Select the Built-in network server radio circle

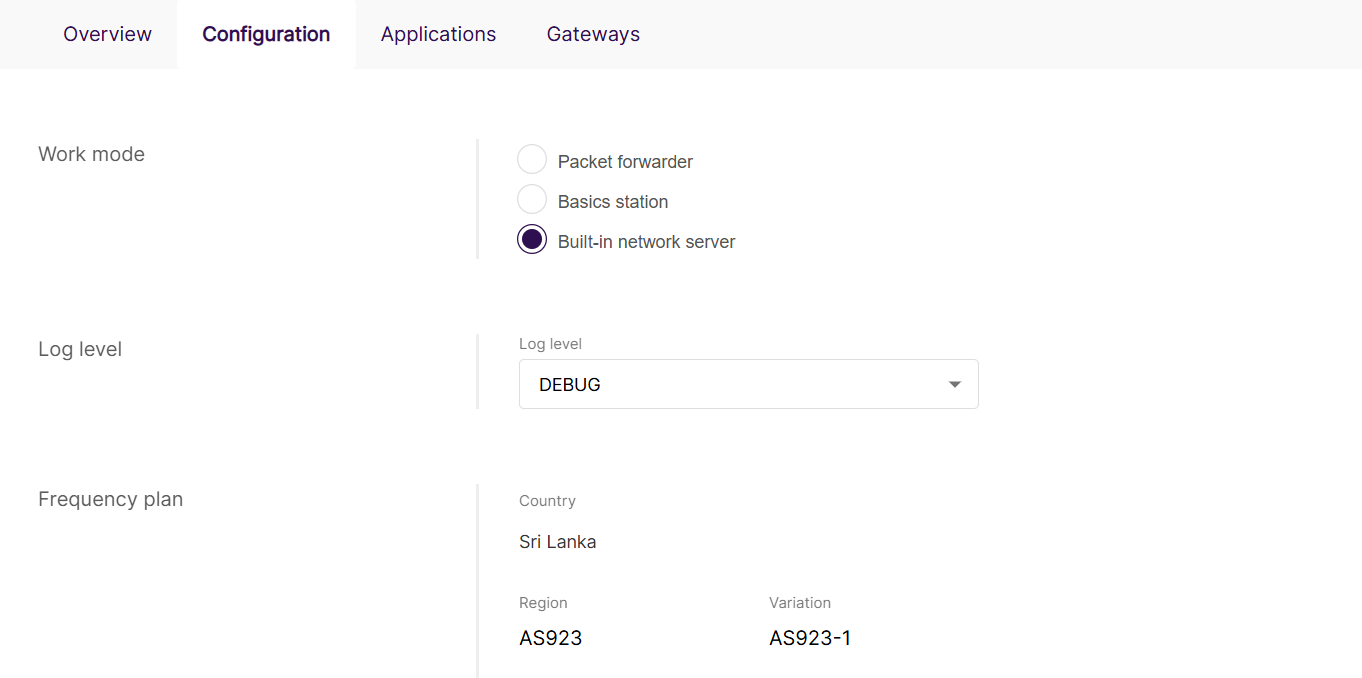click(532, 240)
